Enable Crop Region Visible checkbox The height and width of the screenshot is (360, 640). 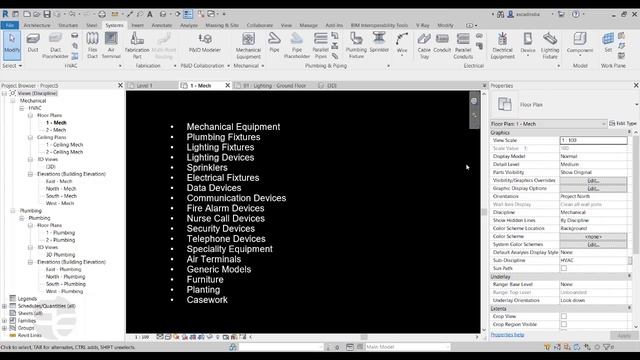point(564,324)
